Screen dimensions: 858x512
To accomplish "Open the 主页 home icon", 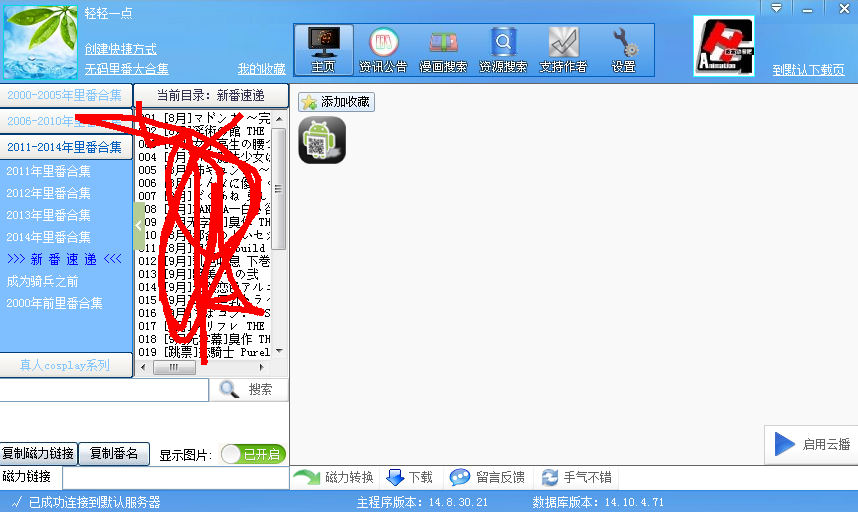I will point(323,49).
